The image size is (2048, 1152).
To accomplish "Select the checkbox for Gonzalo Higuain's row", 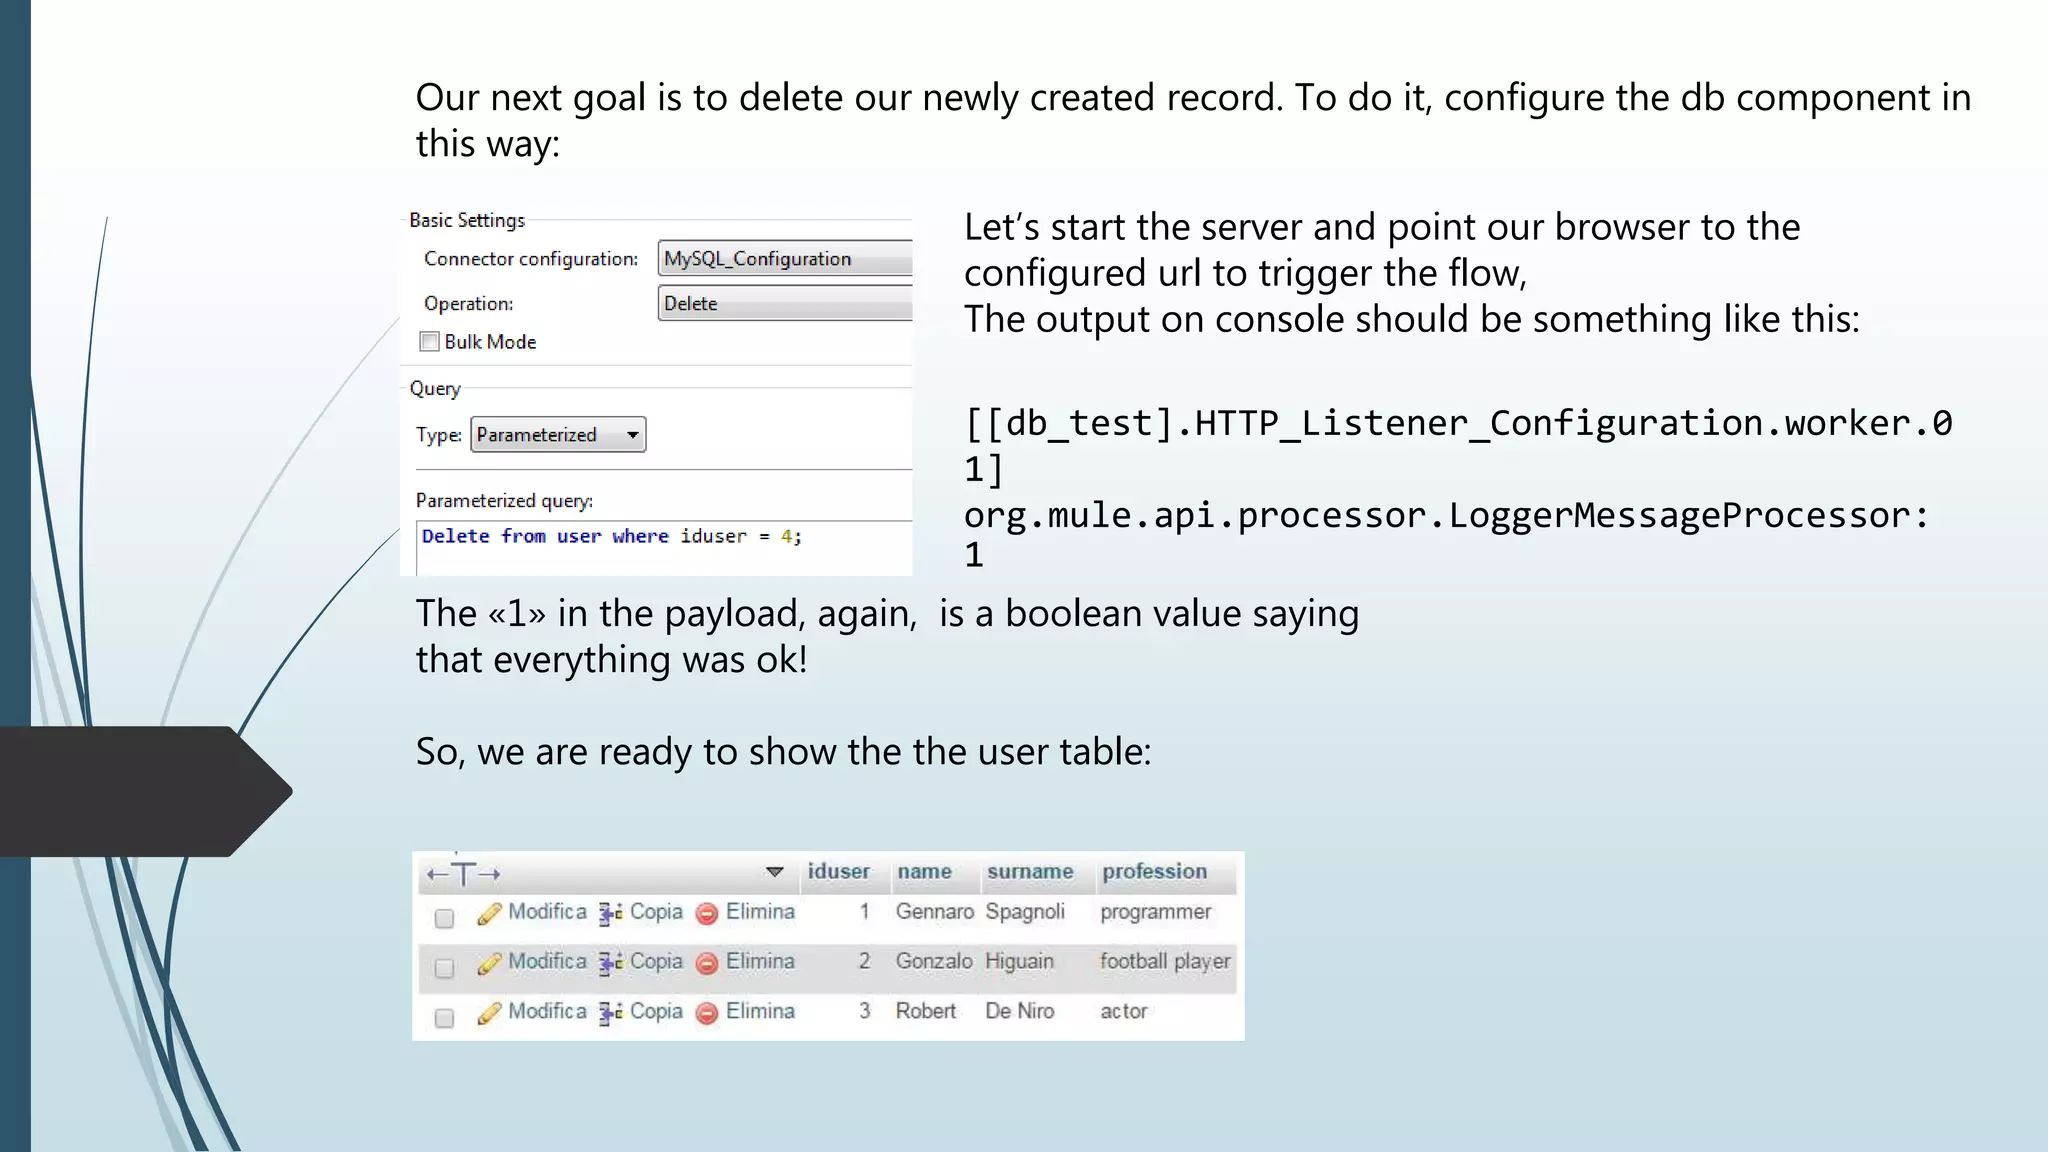I will click(x=444, y=968).
